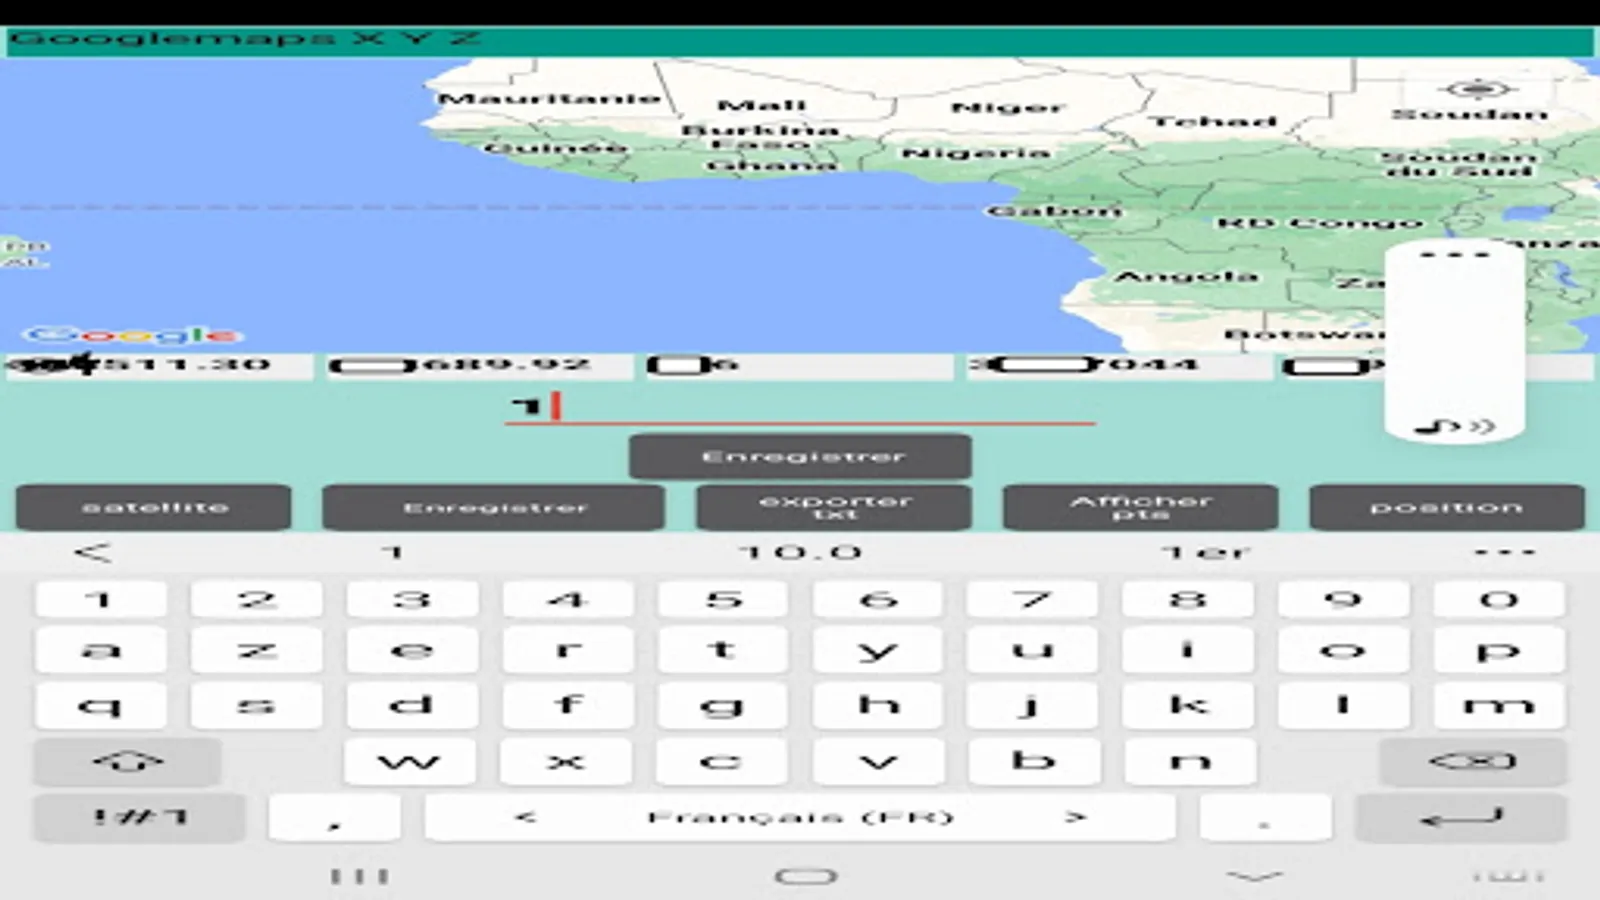Tap the letter p key
Viewport: 1600px width, 900px height.
1500,651
